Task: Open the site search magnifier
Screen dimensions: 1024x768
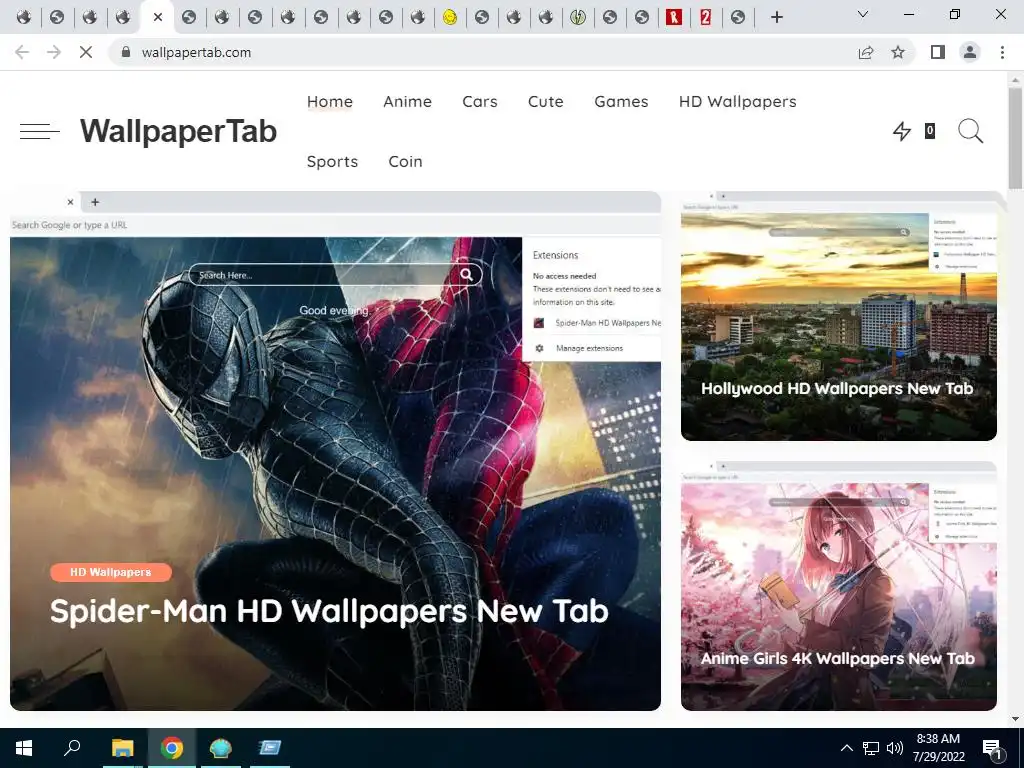Action: (x=970, y=131)
